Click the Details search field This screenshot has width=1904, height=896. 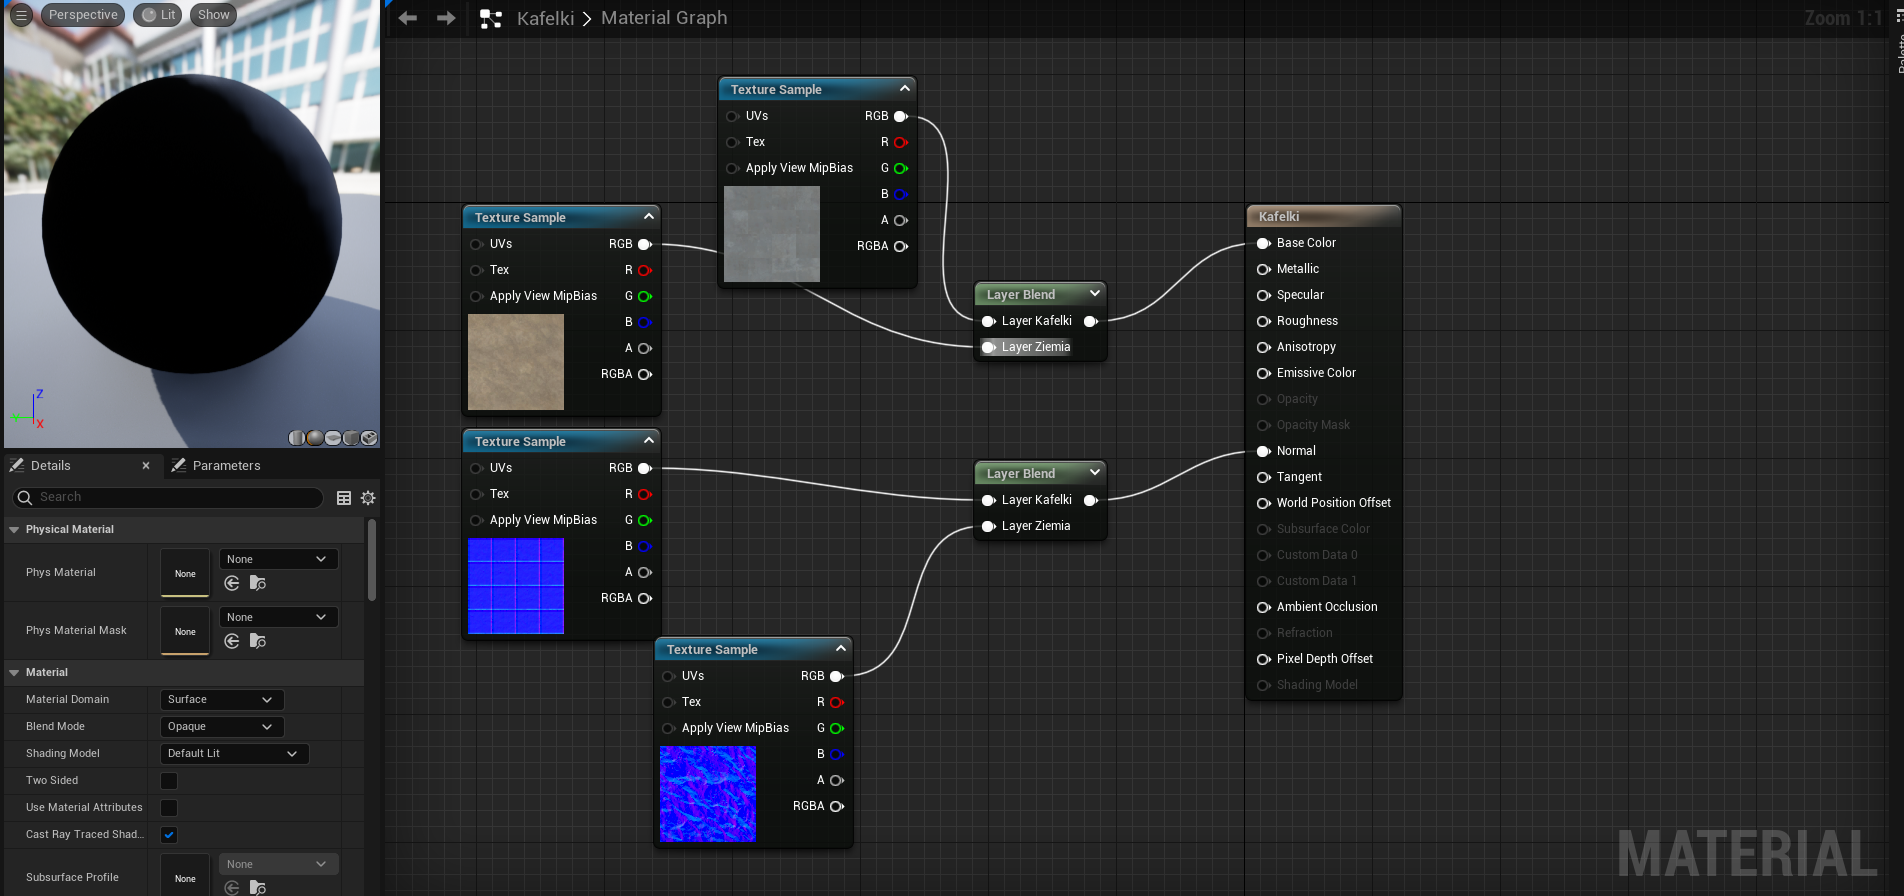[x=175, y=497]
